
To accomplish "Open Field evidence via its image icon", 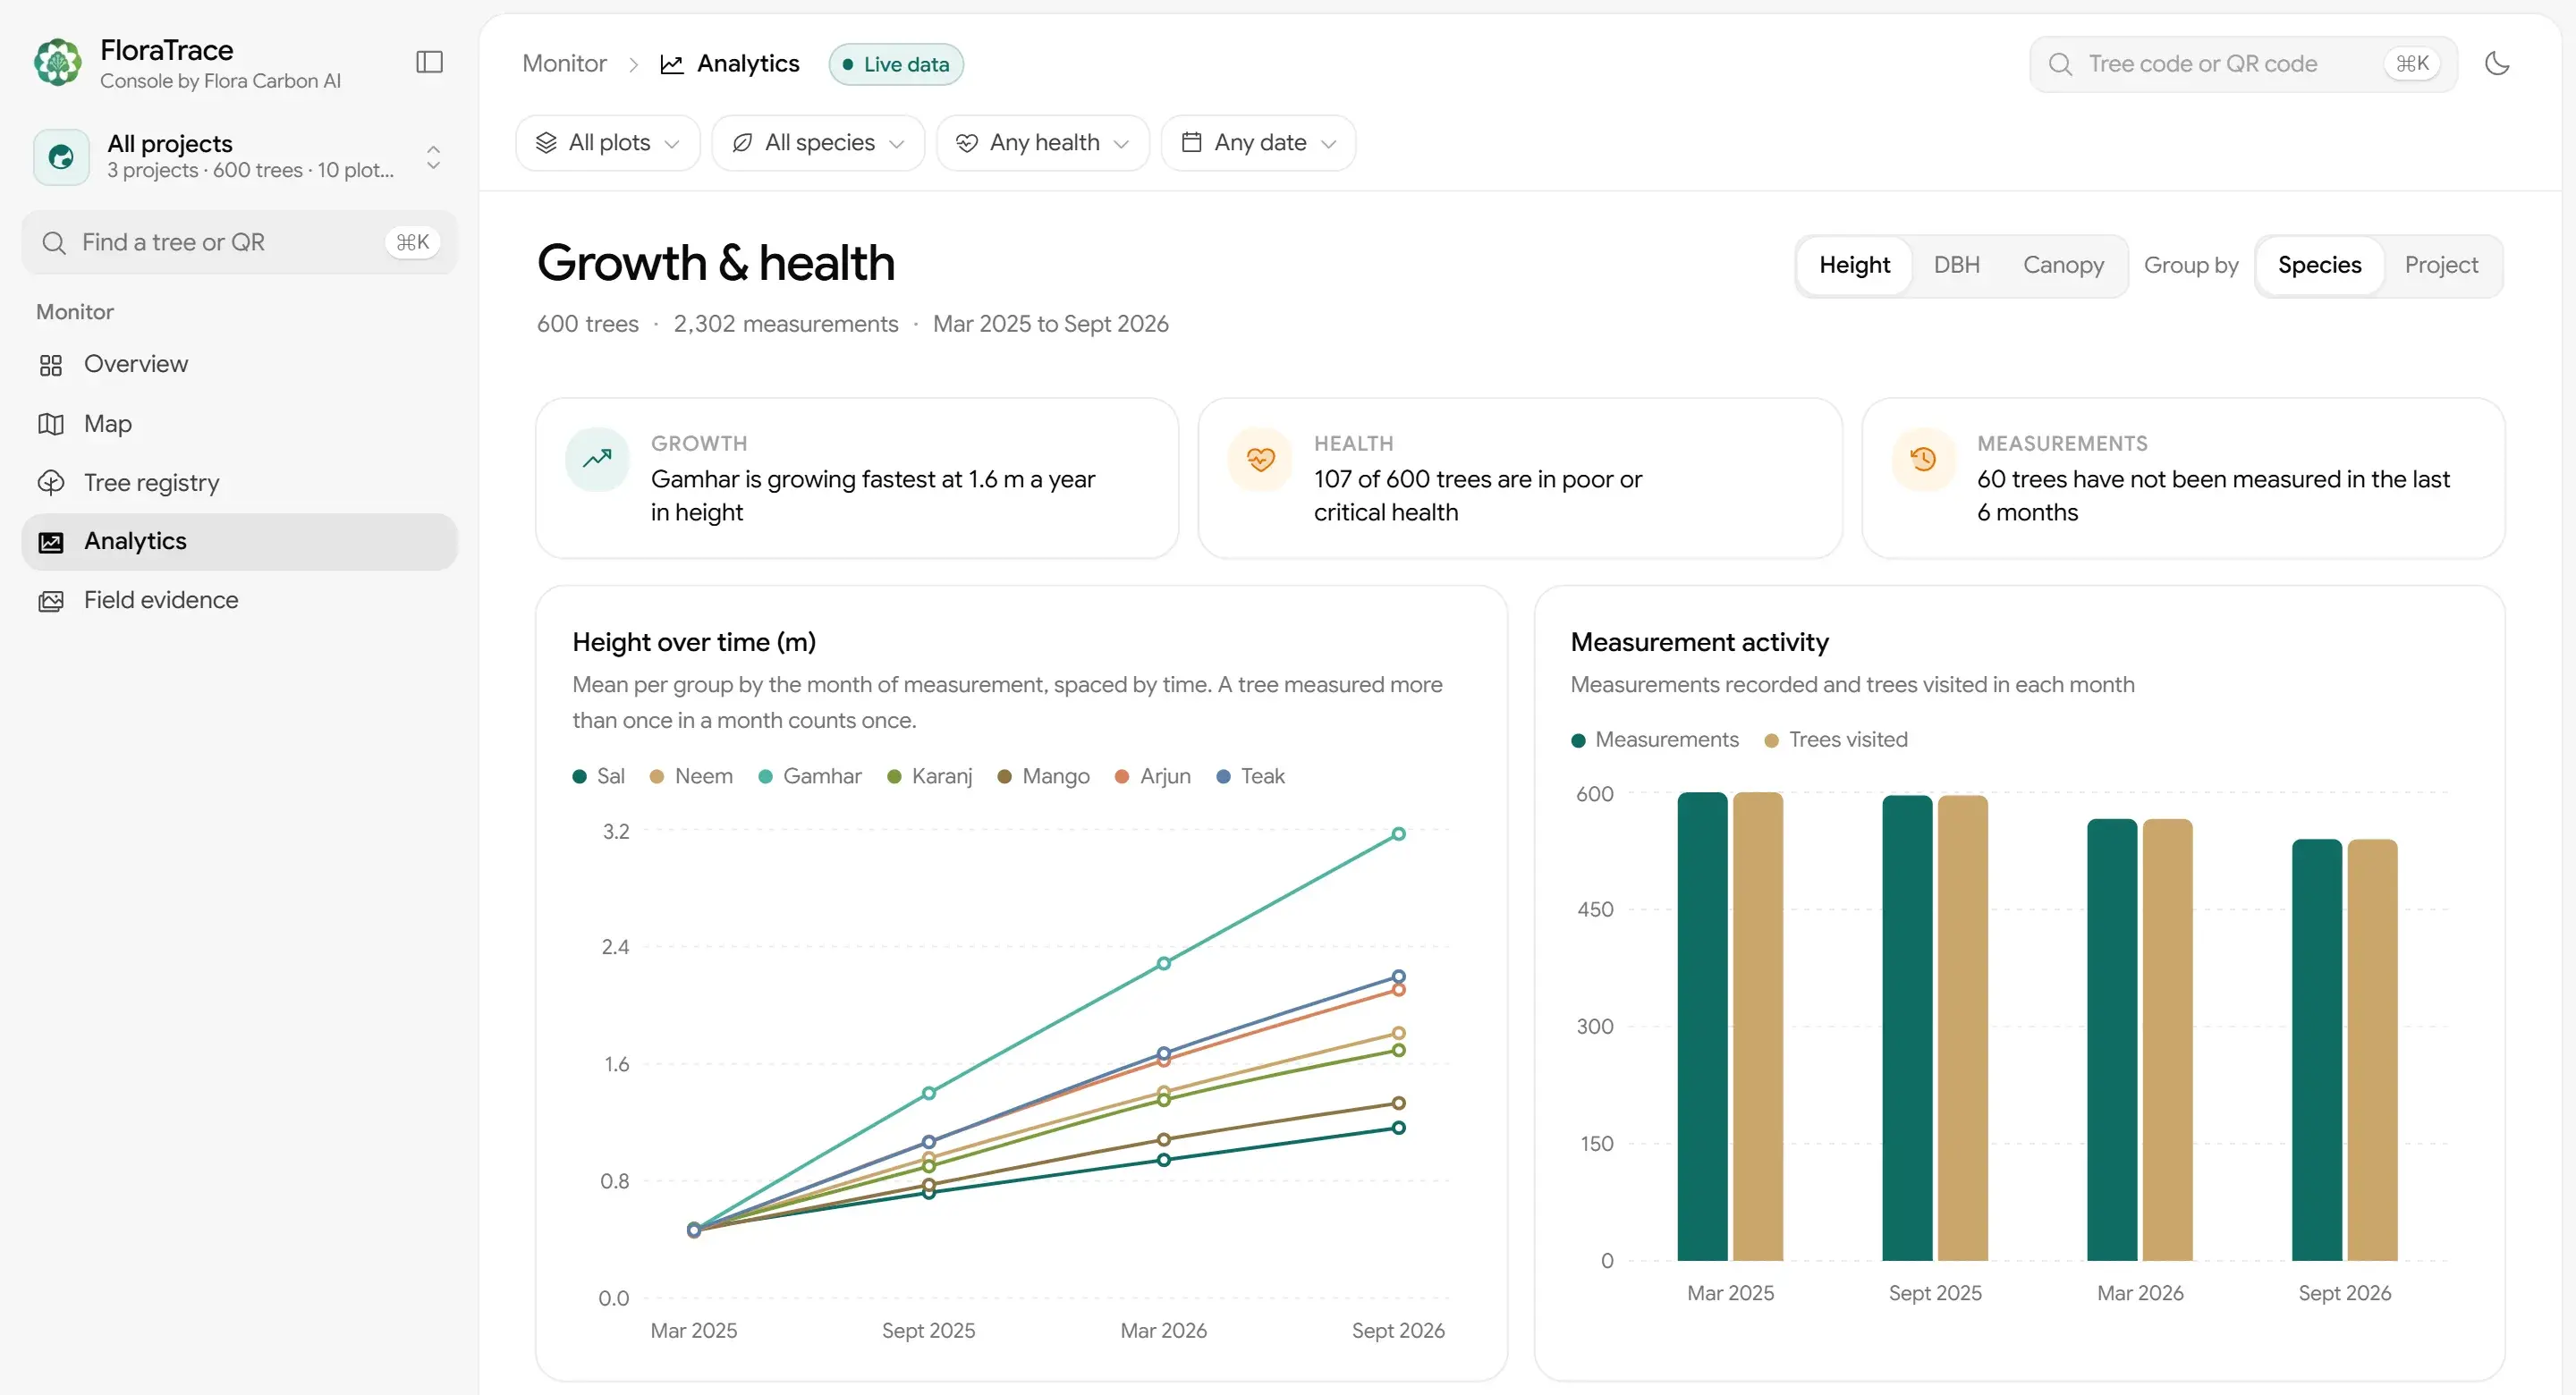I will tap(51, 601).
